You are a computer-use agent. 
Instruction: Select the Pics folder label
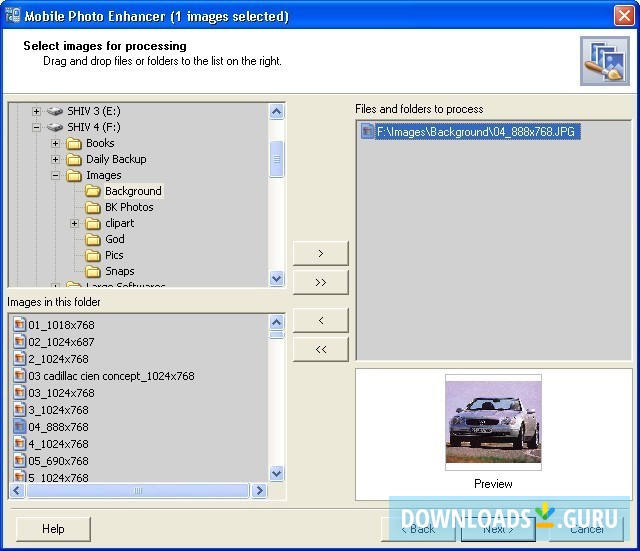point(114,256)
